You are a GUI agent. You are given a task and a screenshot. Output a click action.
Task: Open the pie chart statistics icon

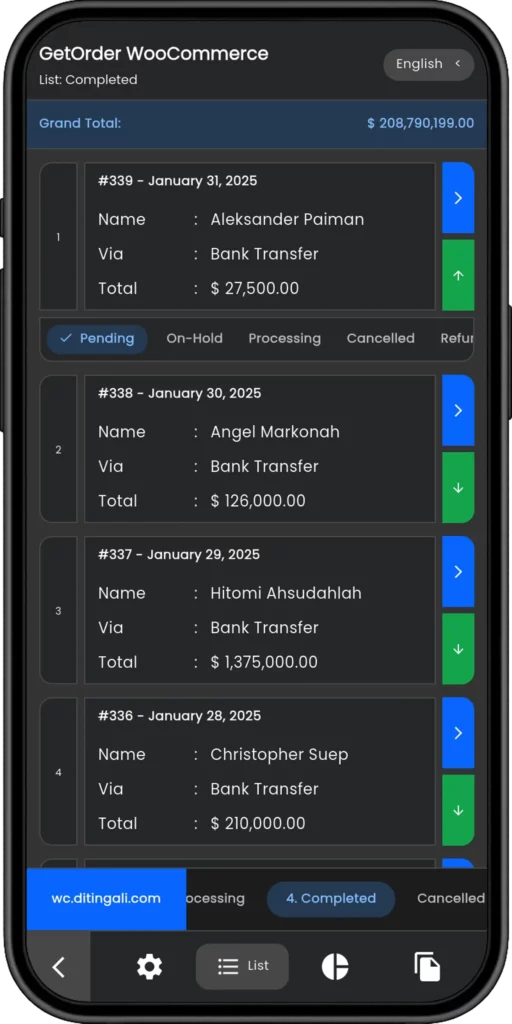point(335,967)
